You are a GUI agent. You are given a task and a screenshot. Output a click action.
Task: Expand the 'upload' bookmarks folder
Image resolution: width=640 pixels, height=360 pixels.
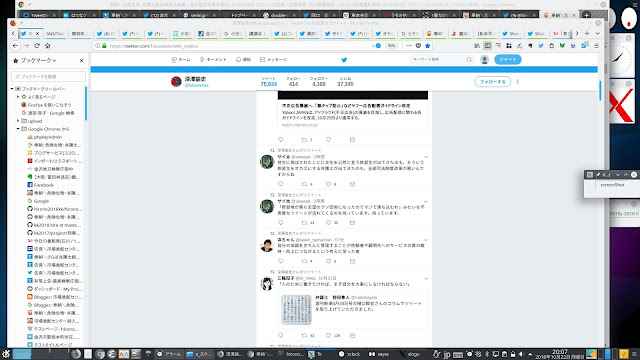[18, 121]
